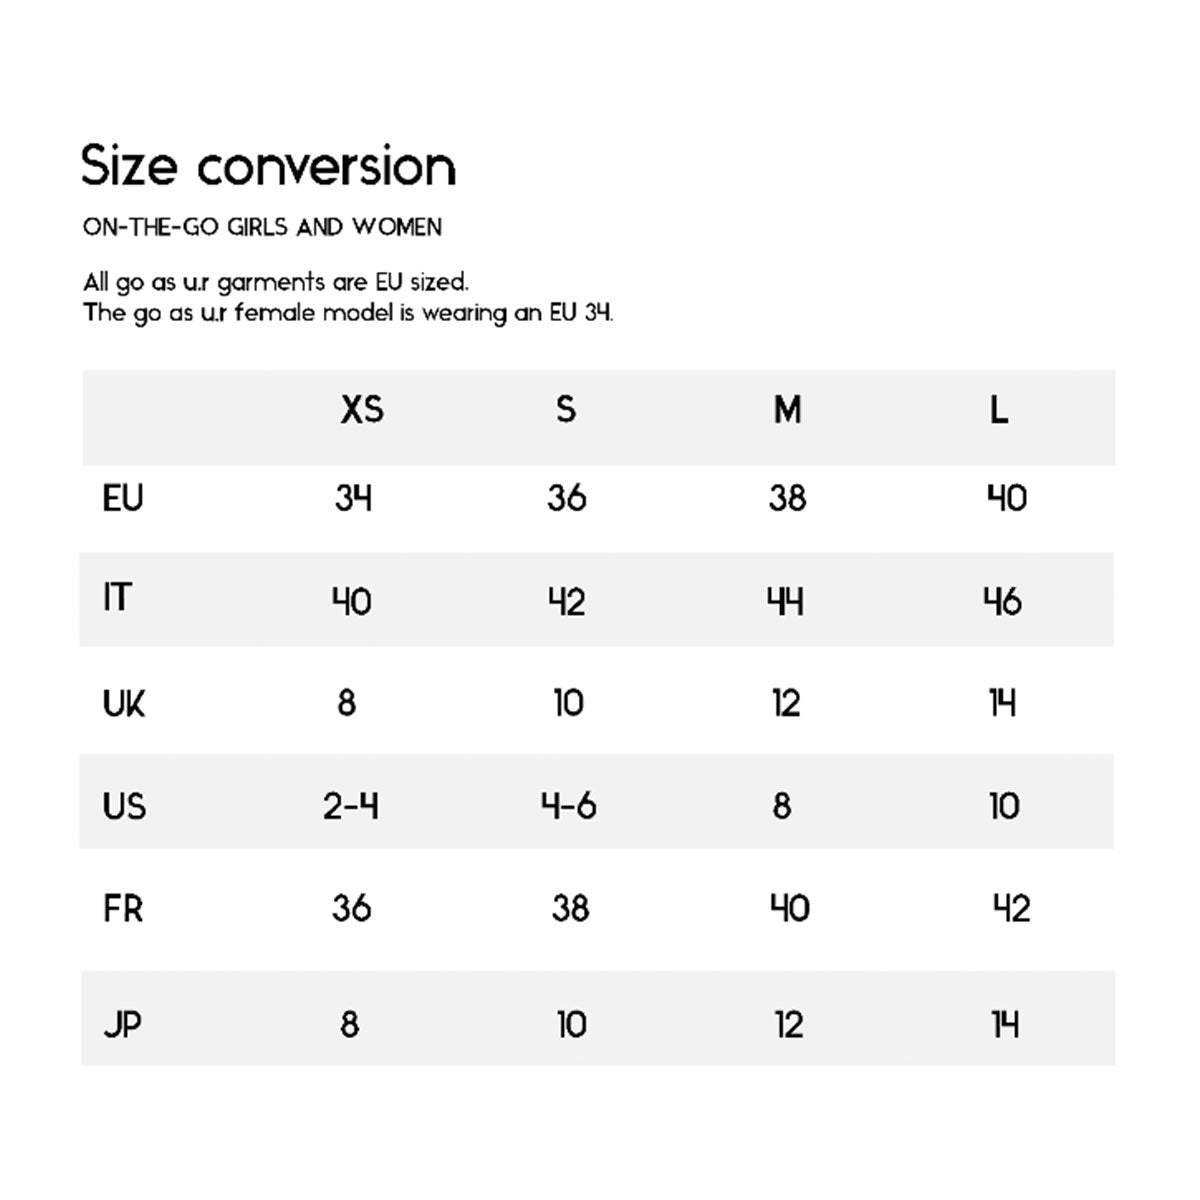Select the S column header
This screenshot has height=1200, width=1200.
(x=566, y=409)
